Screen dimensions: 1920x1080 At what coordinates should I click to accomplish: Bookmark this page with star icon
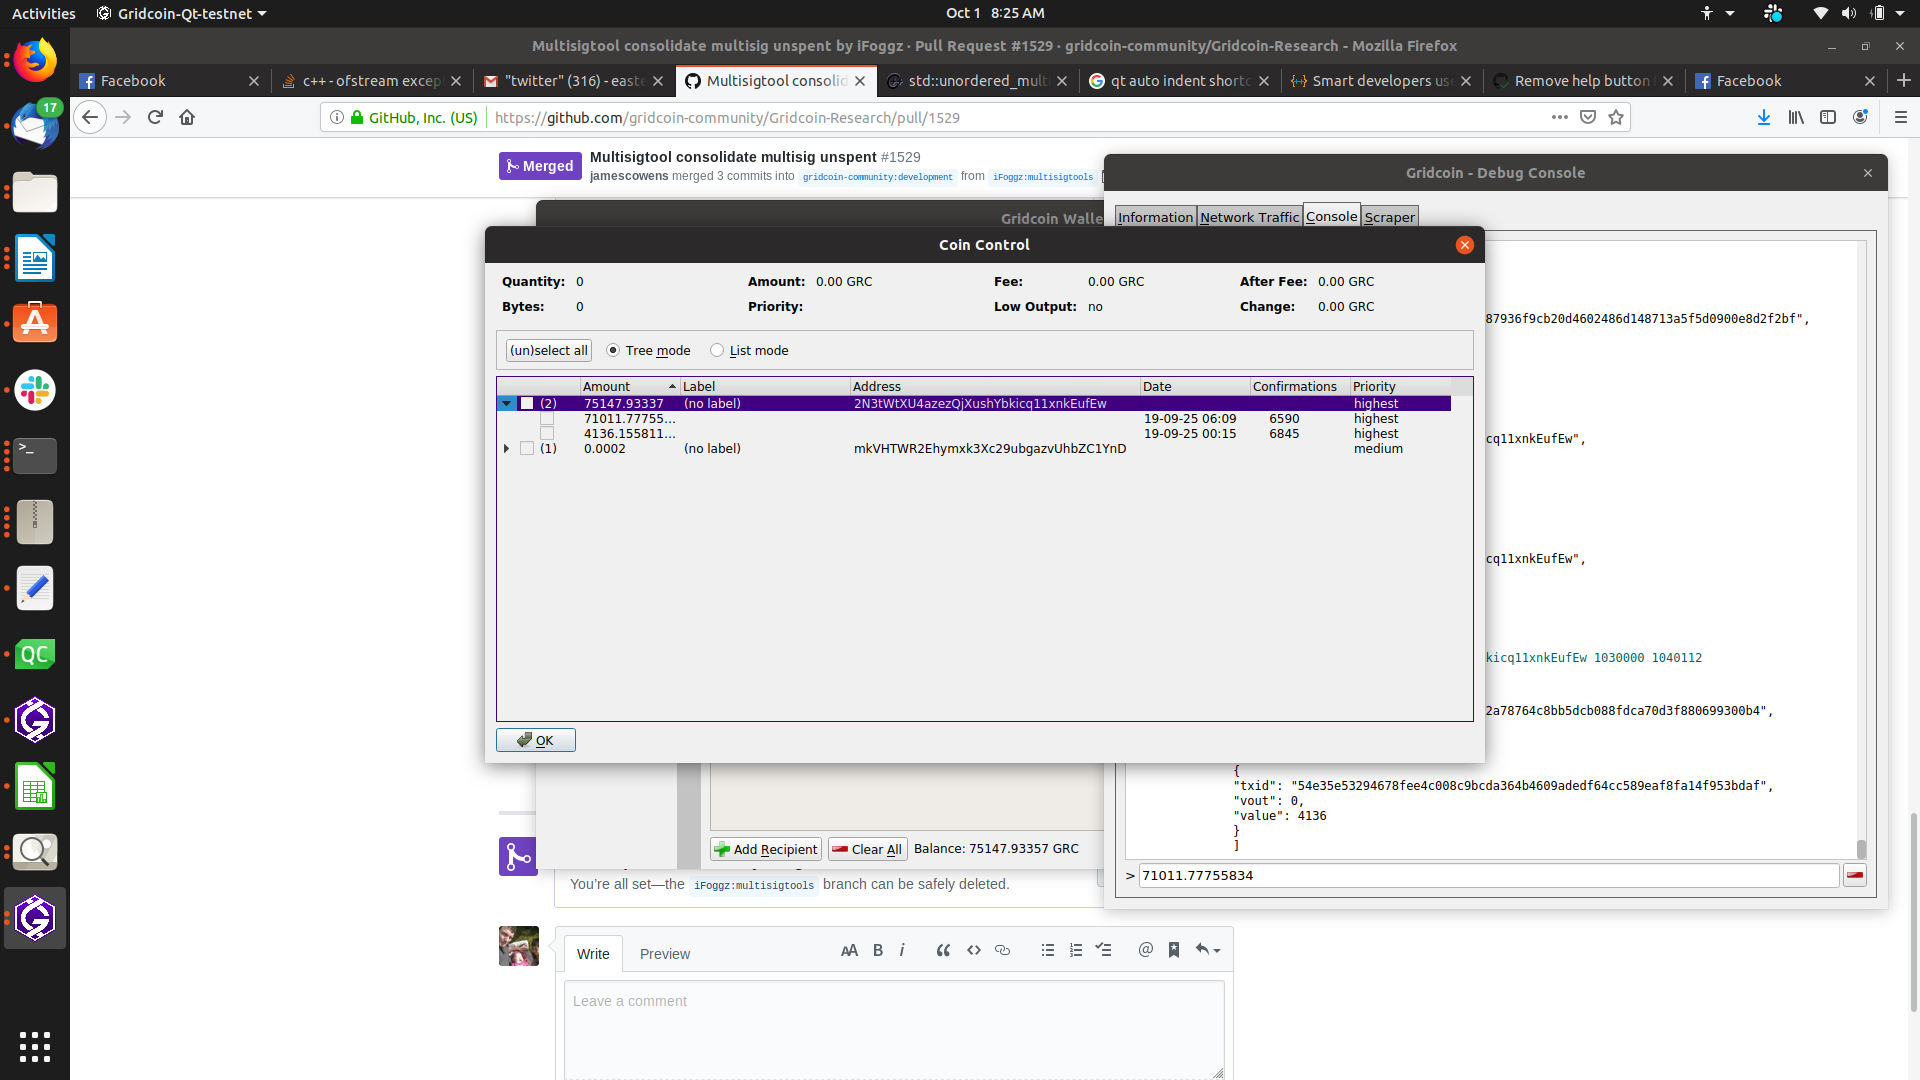(1616, 117)
